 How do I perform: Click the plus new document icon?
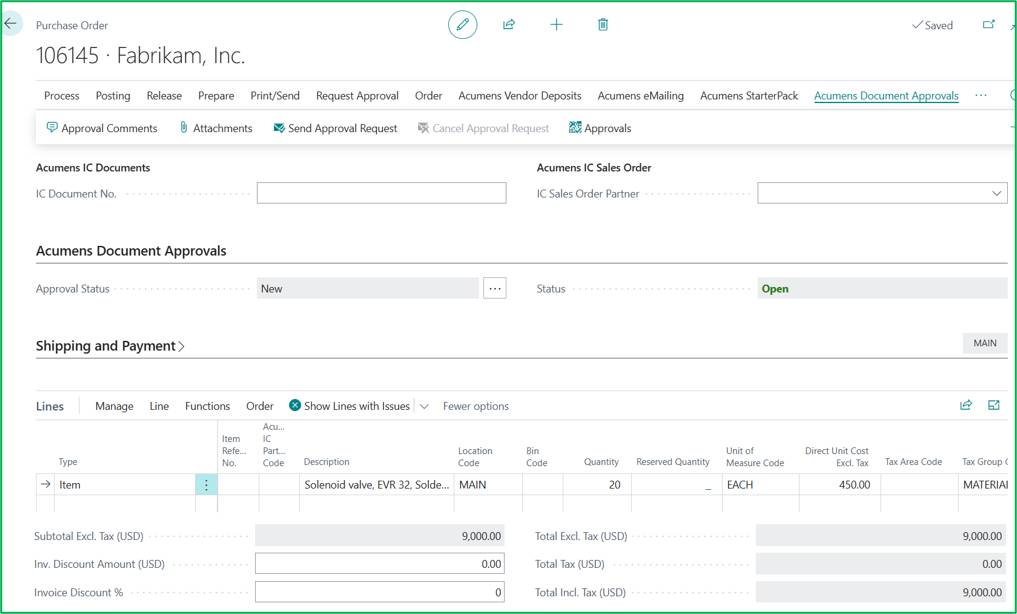click(x=556, y=25)
